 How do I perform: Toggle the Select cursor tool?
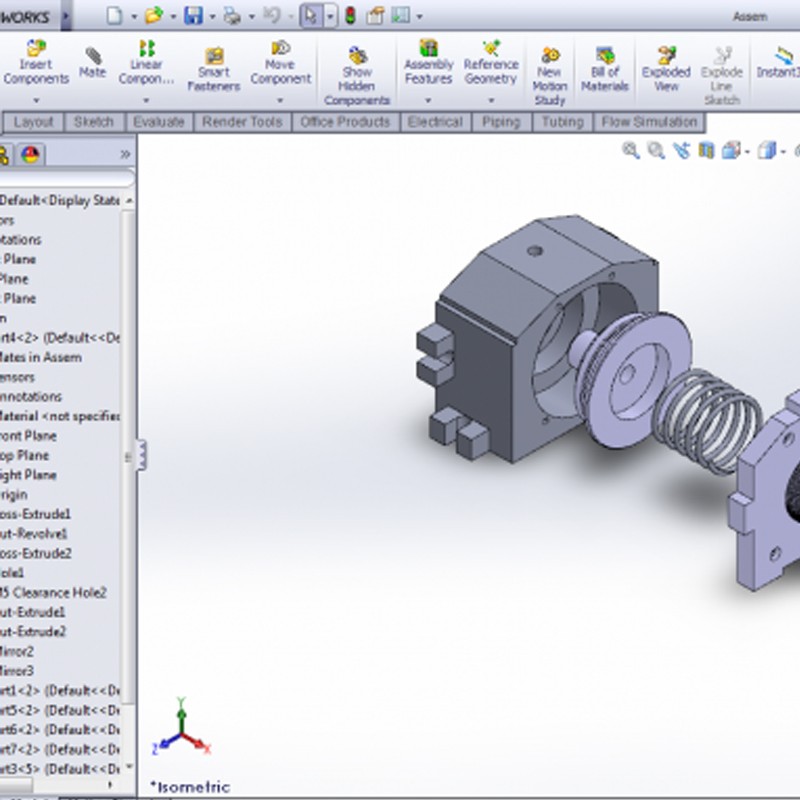(310, 15)
